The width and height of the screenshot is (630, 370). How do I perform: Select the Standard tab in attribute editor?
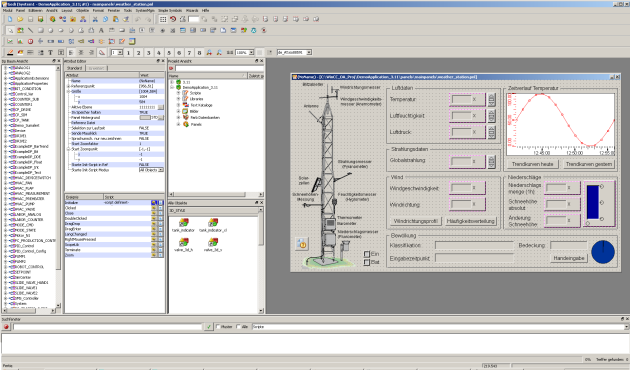[74, 68]
